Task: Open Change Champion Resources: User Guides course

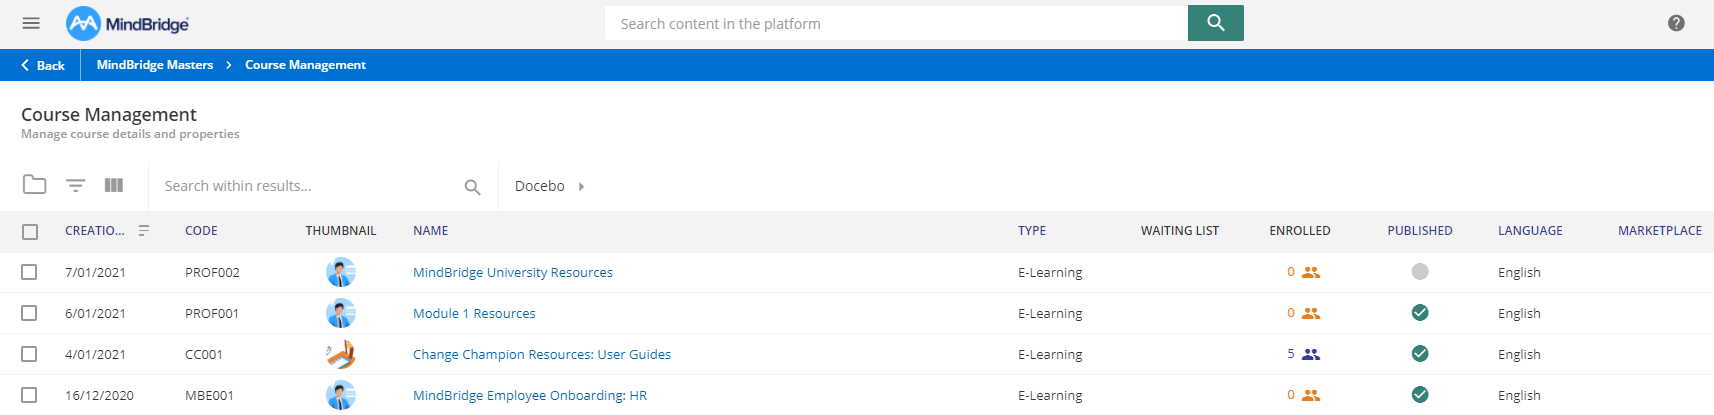Action: pos(542,354)
